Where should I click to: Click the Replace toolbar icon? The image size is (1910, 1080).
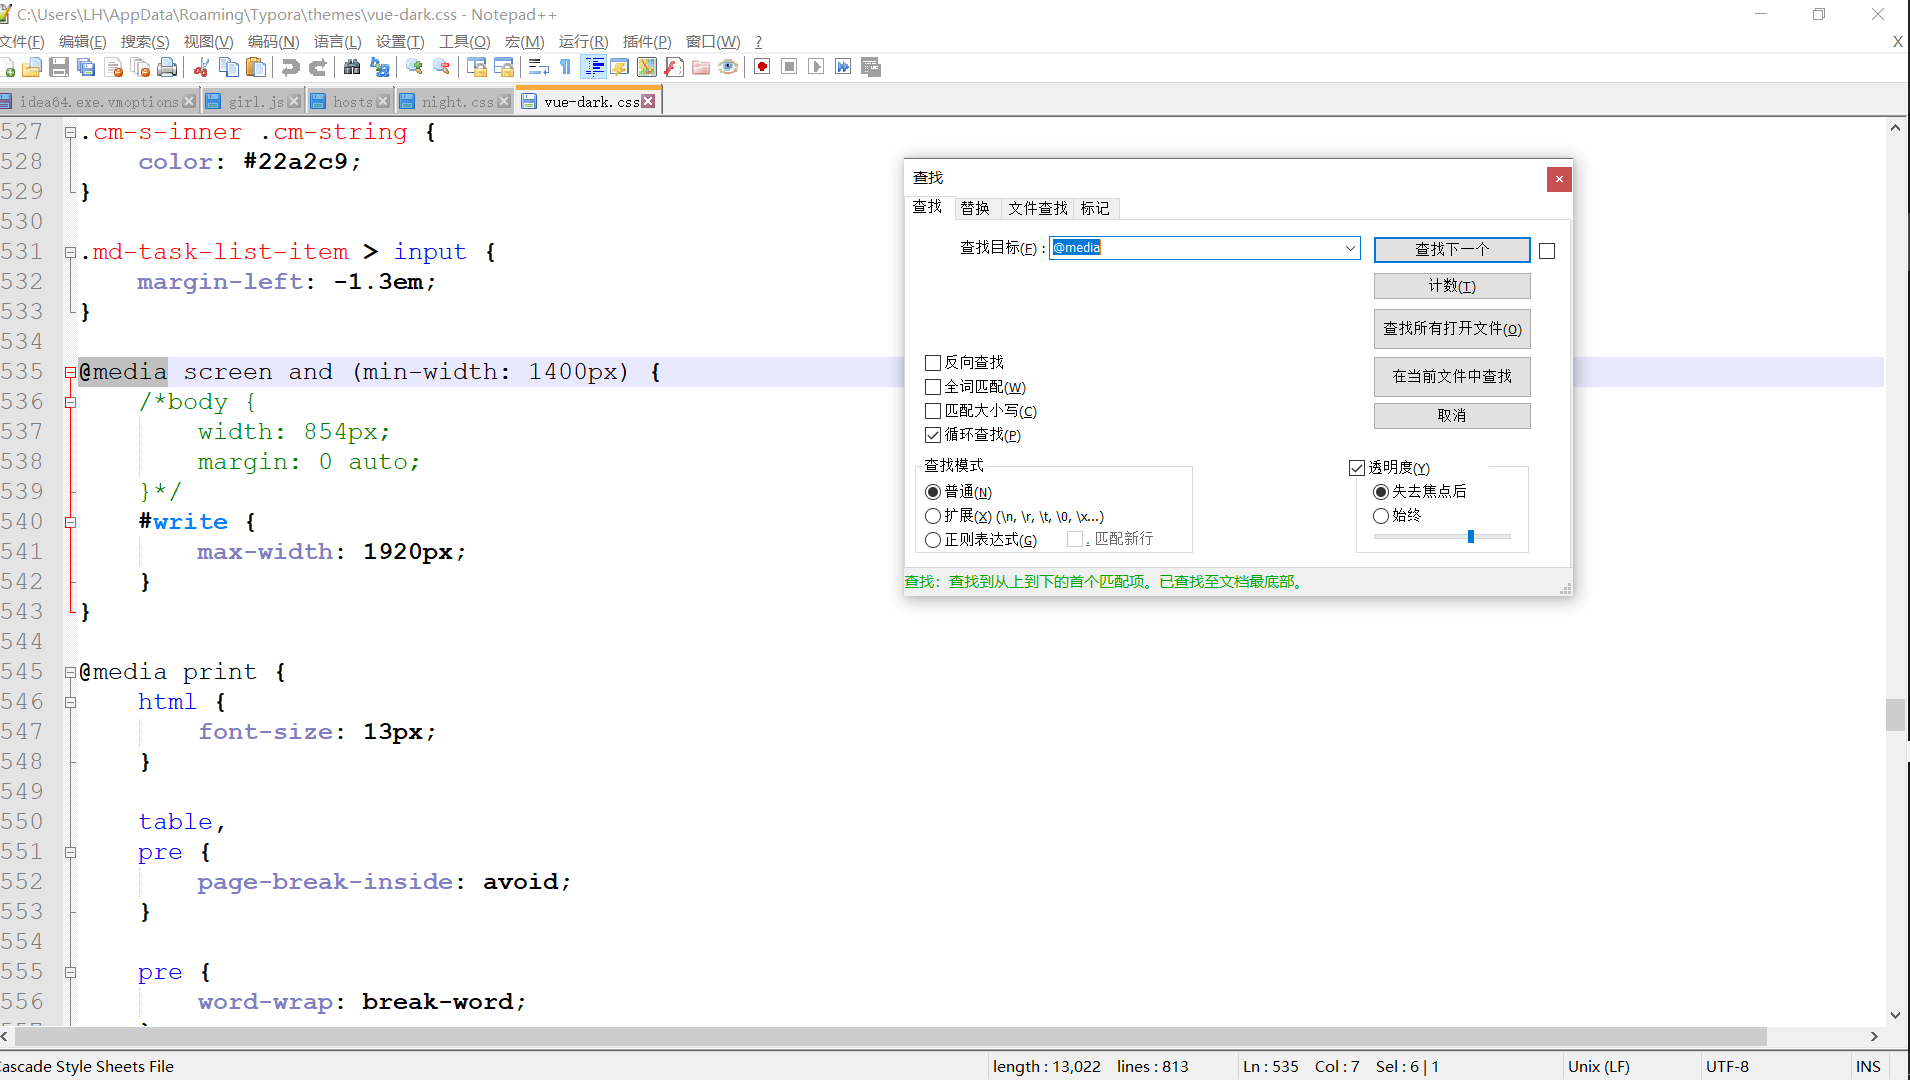pos(380,67)
